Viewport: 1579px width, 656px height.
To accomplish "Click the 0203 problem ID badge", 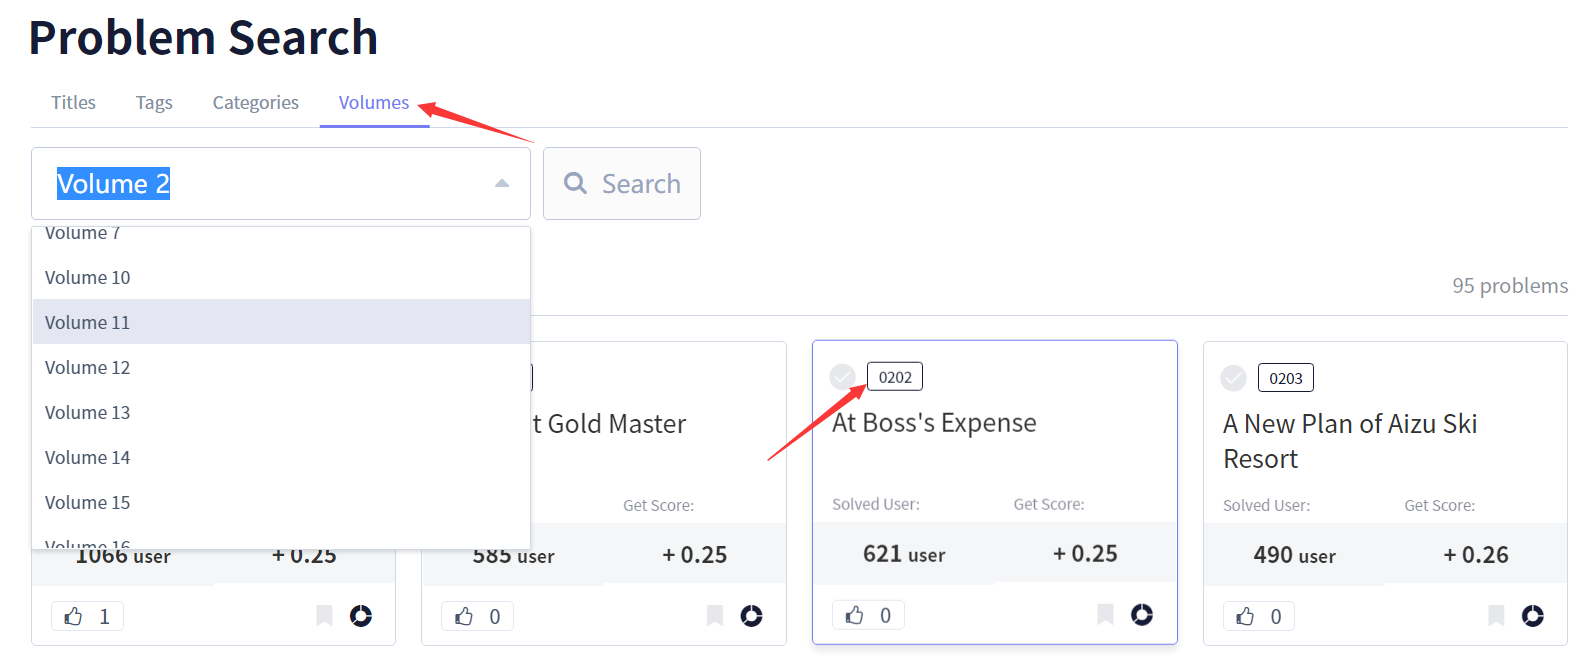I will [1285, 378].
